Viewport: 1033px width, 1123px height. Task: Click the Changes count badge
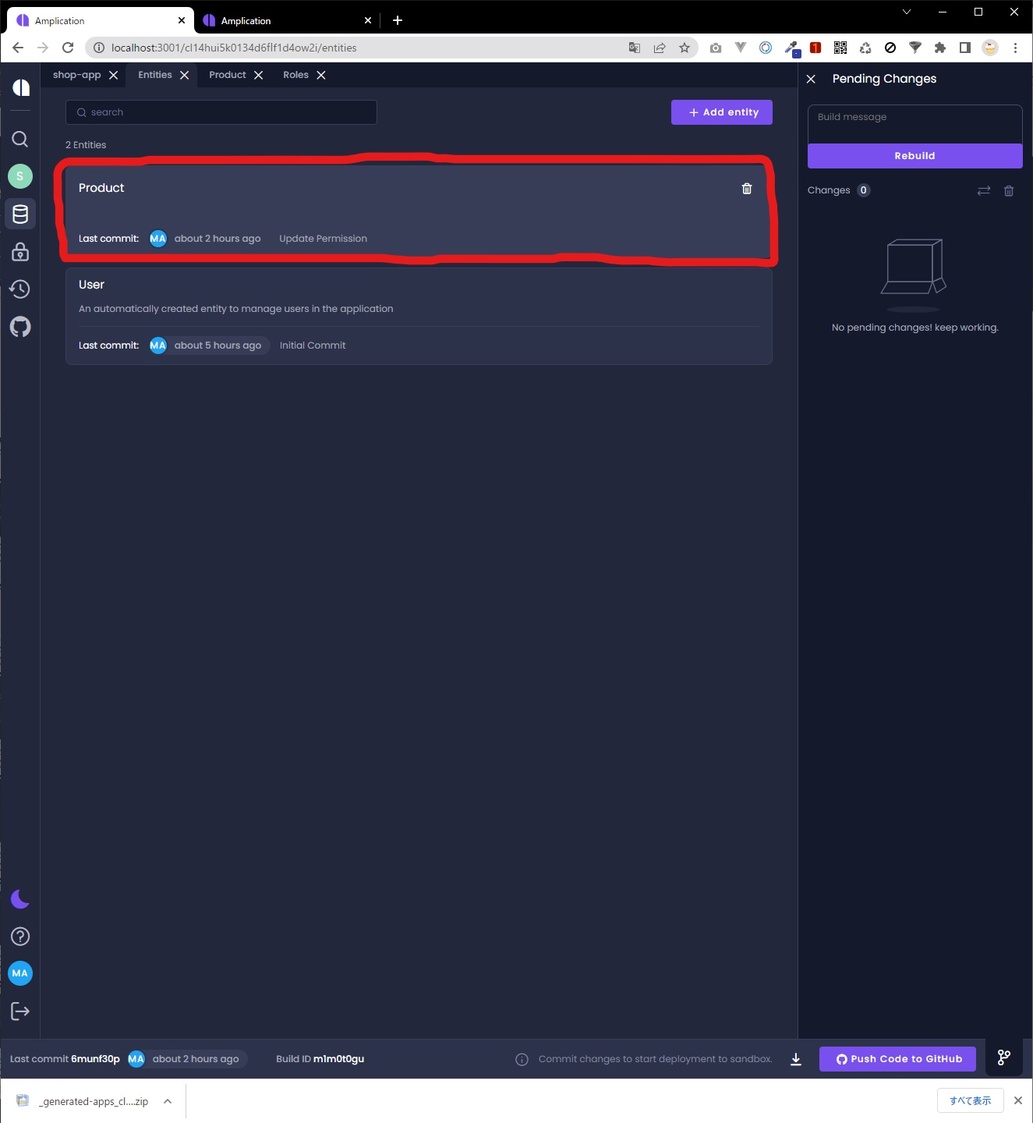tap(863, 191)
